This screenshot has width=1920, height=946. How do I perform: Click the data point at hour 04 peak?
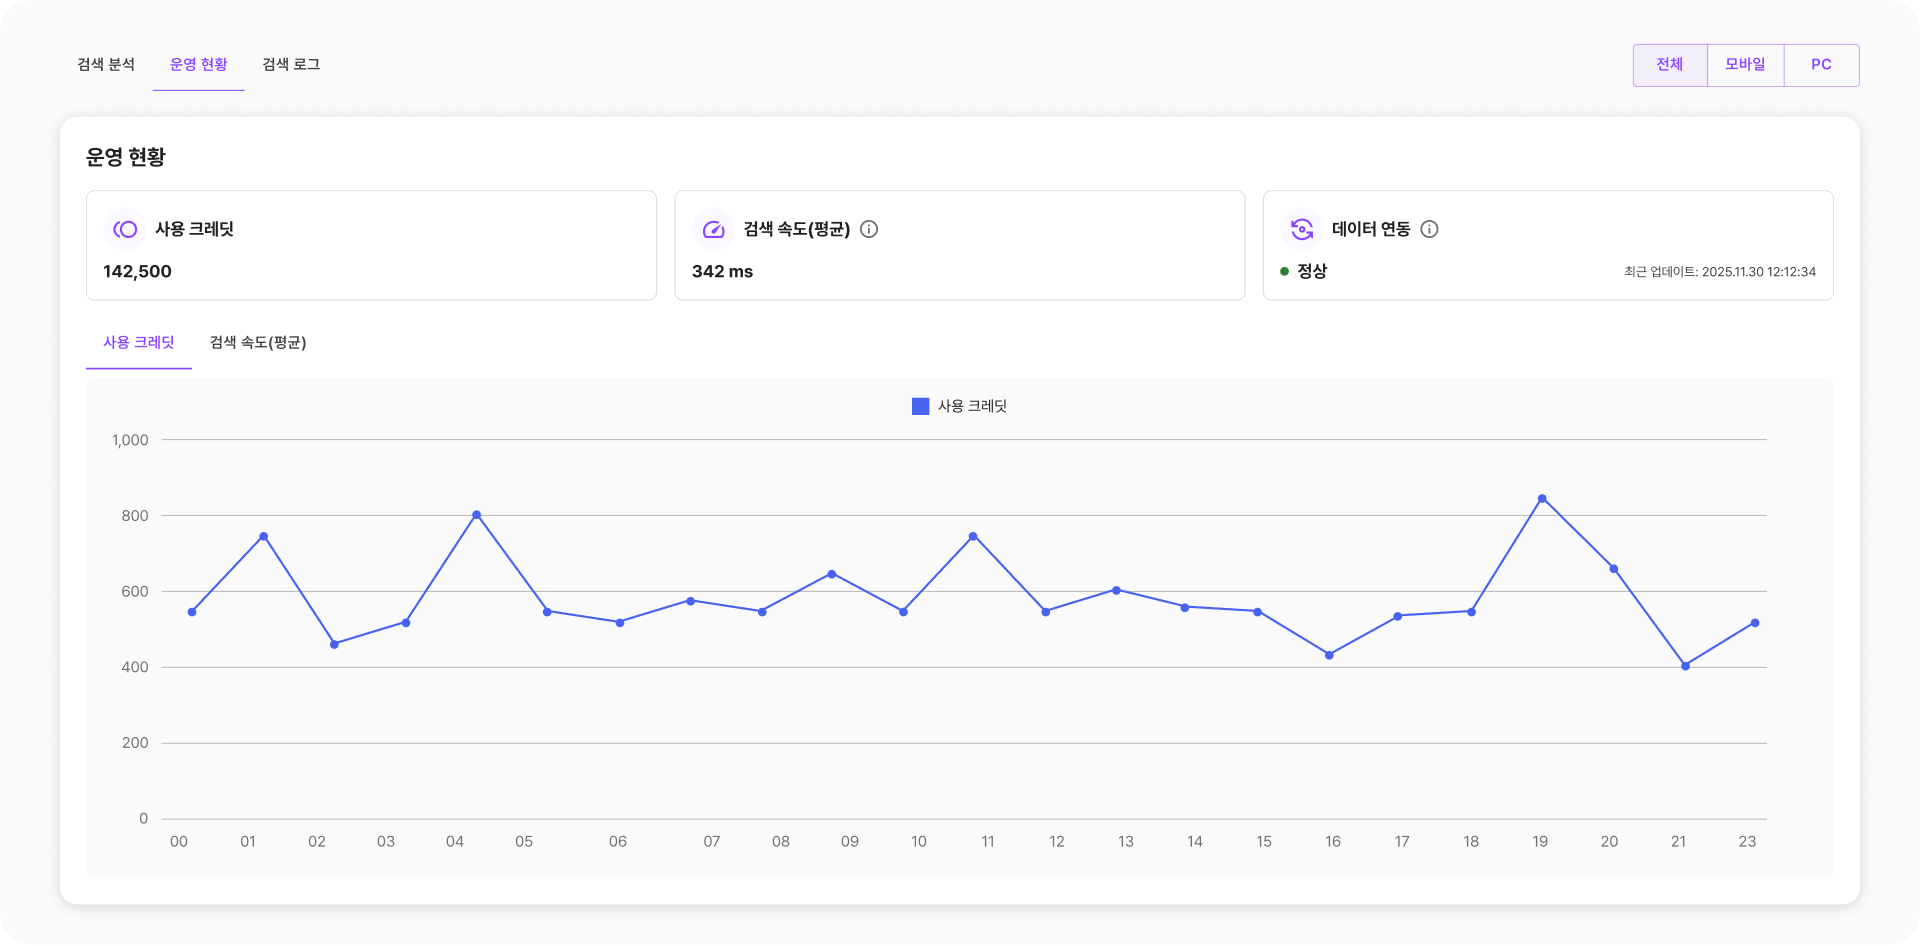click(x=476, y=515)
